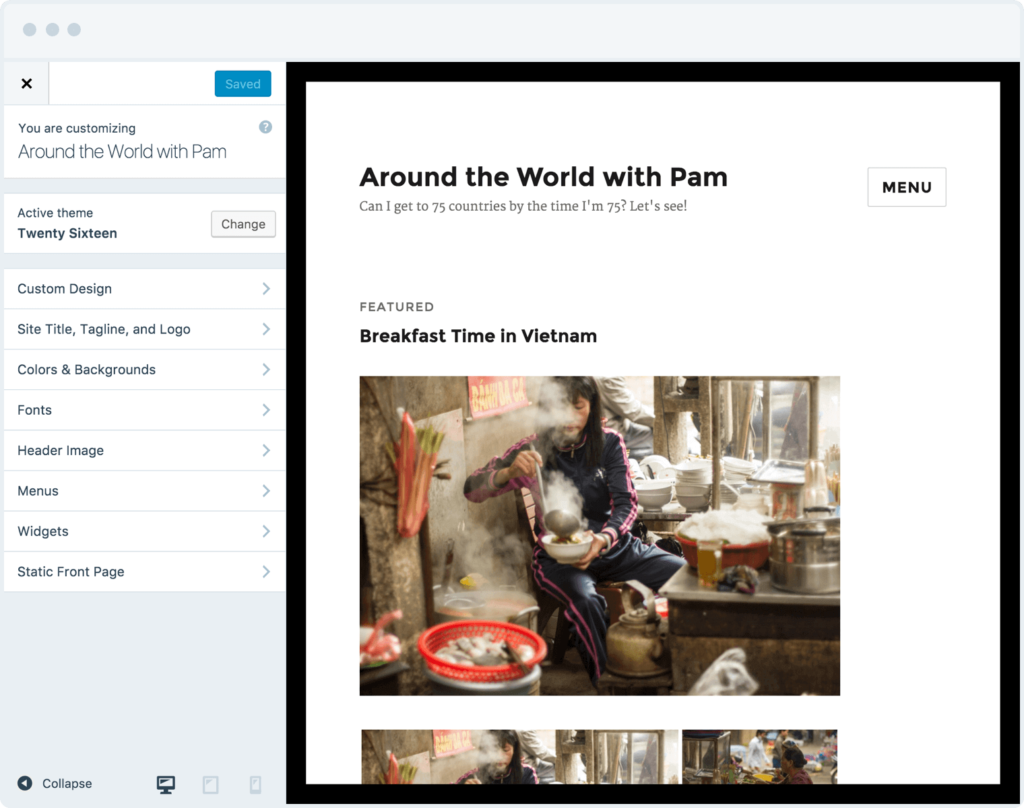Click Around the World with Pam in sidebar
This screenshot has width=1024, height=808.
122,152
